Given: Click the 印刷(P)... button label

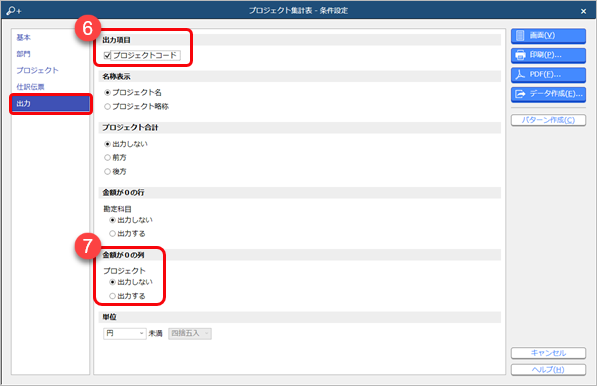Looking at the screenshot, I should click(x=546, y=55).
